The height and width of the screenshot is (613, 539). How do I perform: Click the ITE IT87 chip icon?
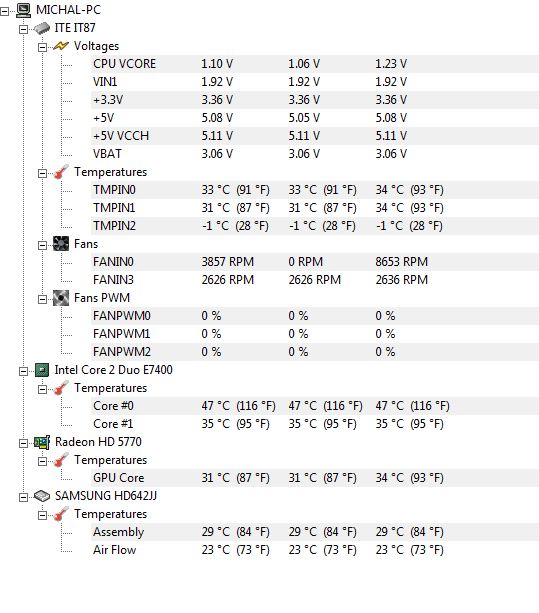[x=42, y=28]
